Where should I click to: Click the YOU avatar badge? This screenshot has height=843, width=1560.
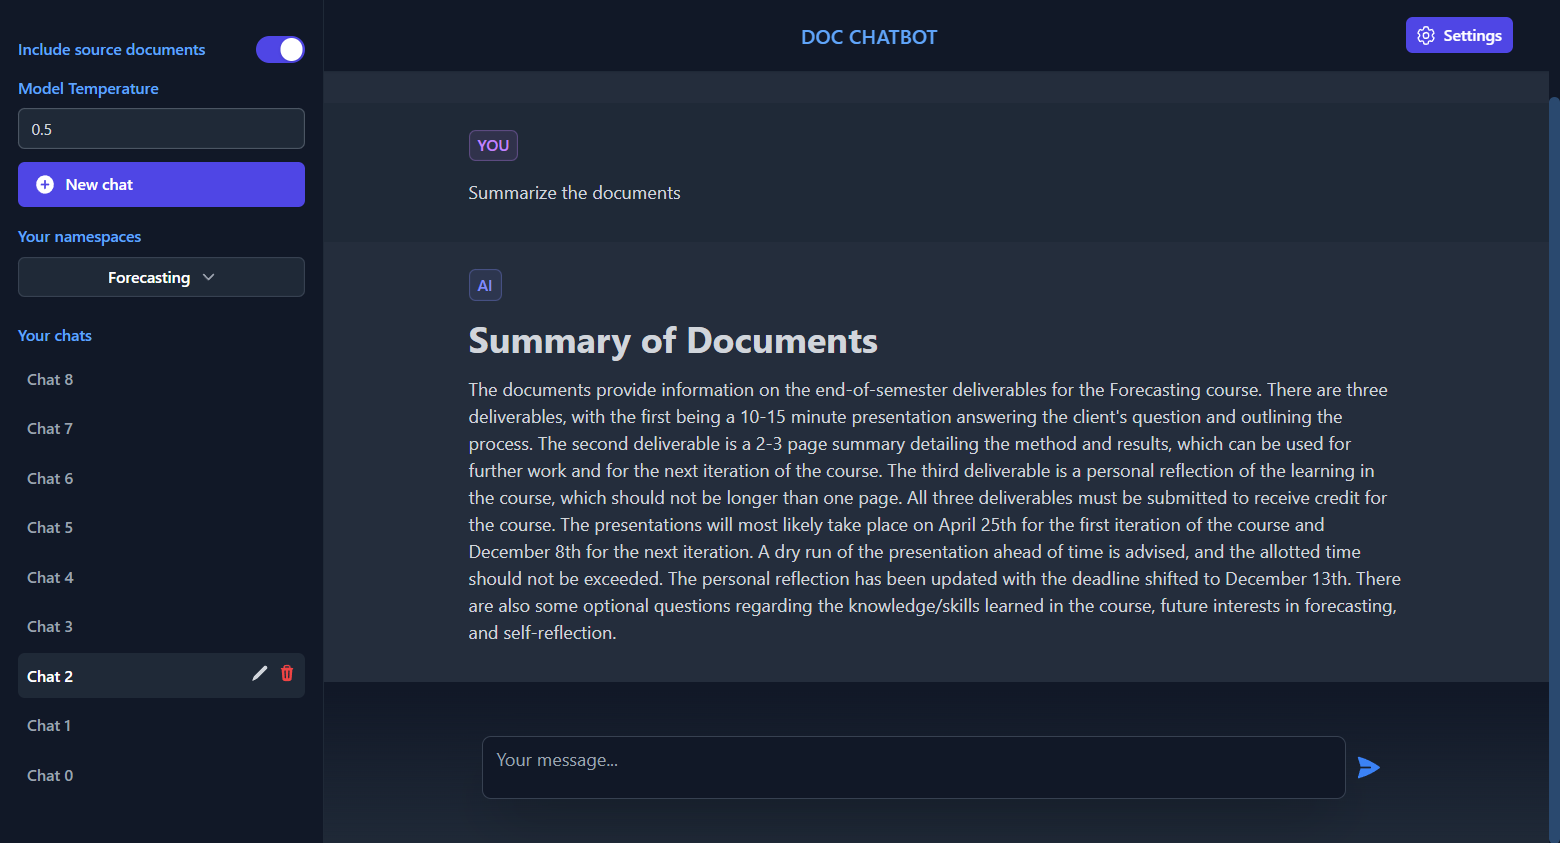pos(493,145)
